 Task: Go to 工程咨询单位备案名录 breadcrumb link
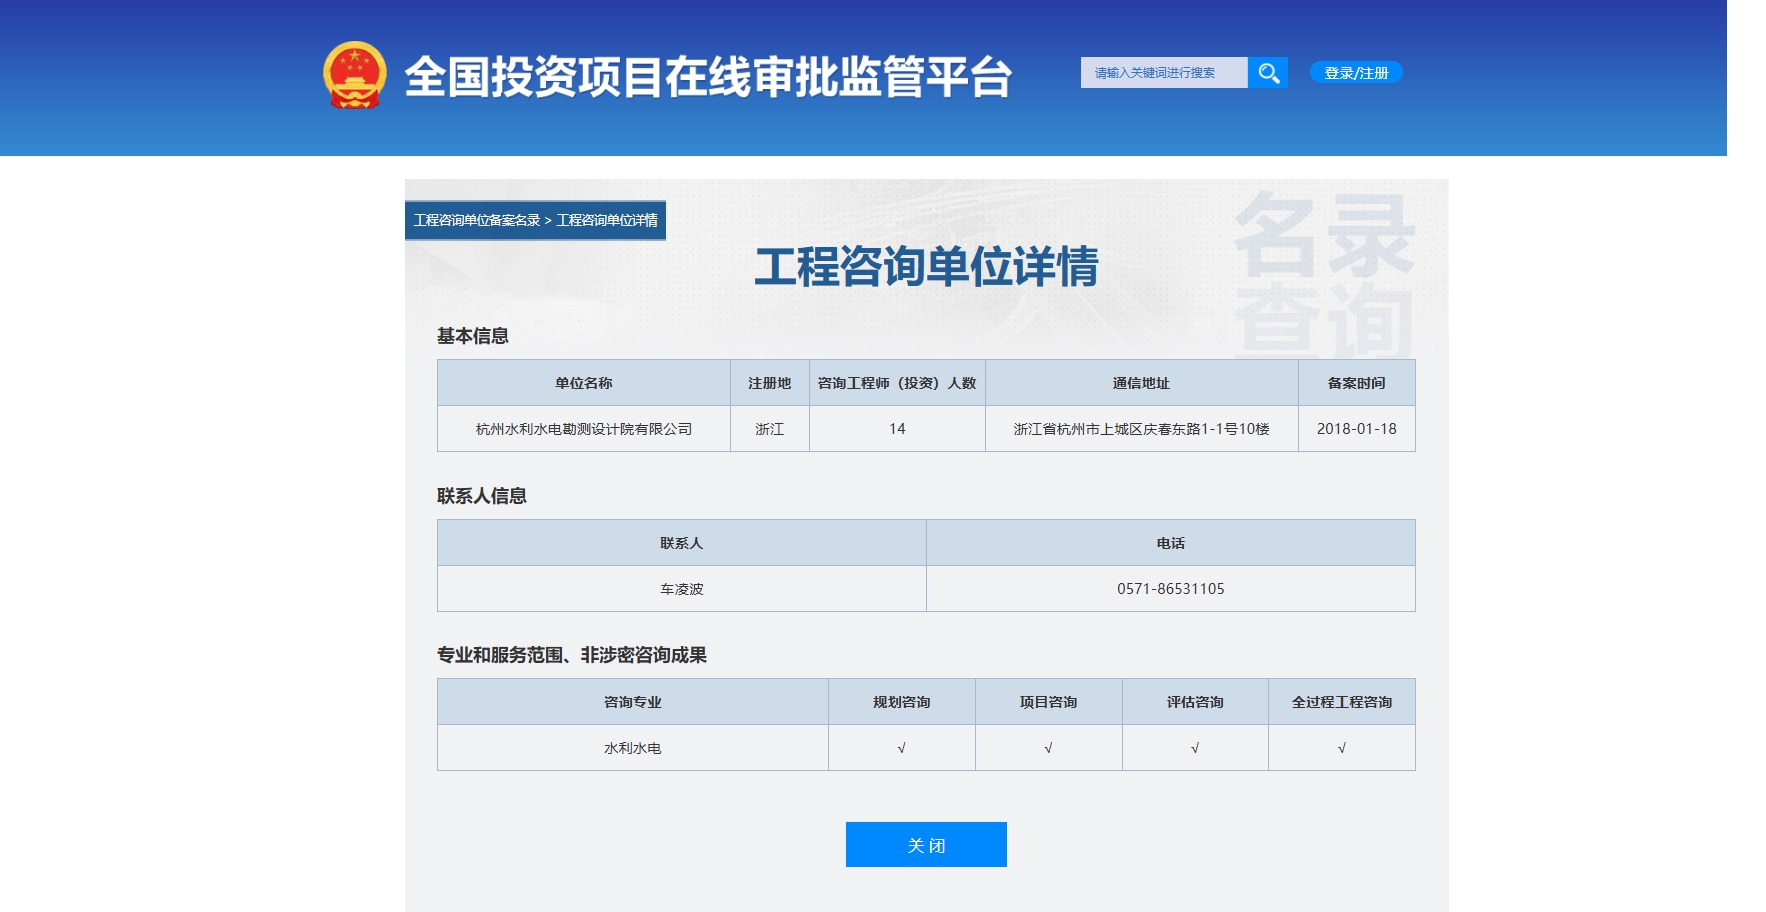tap(477, 220)
